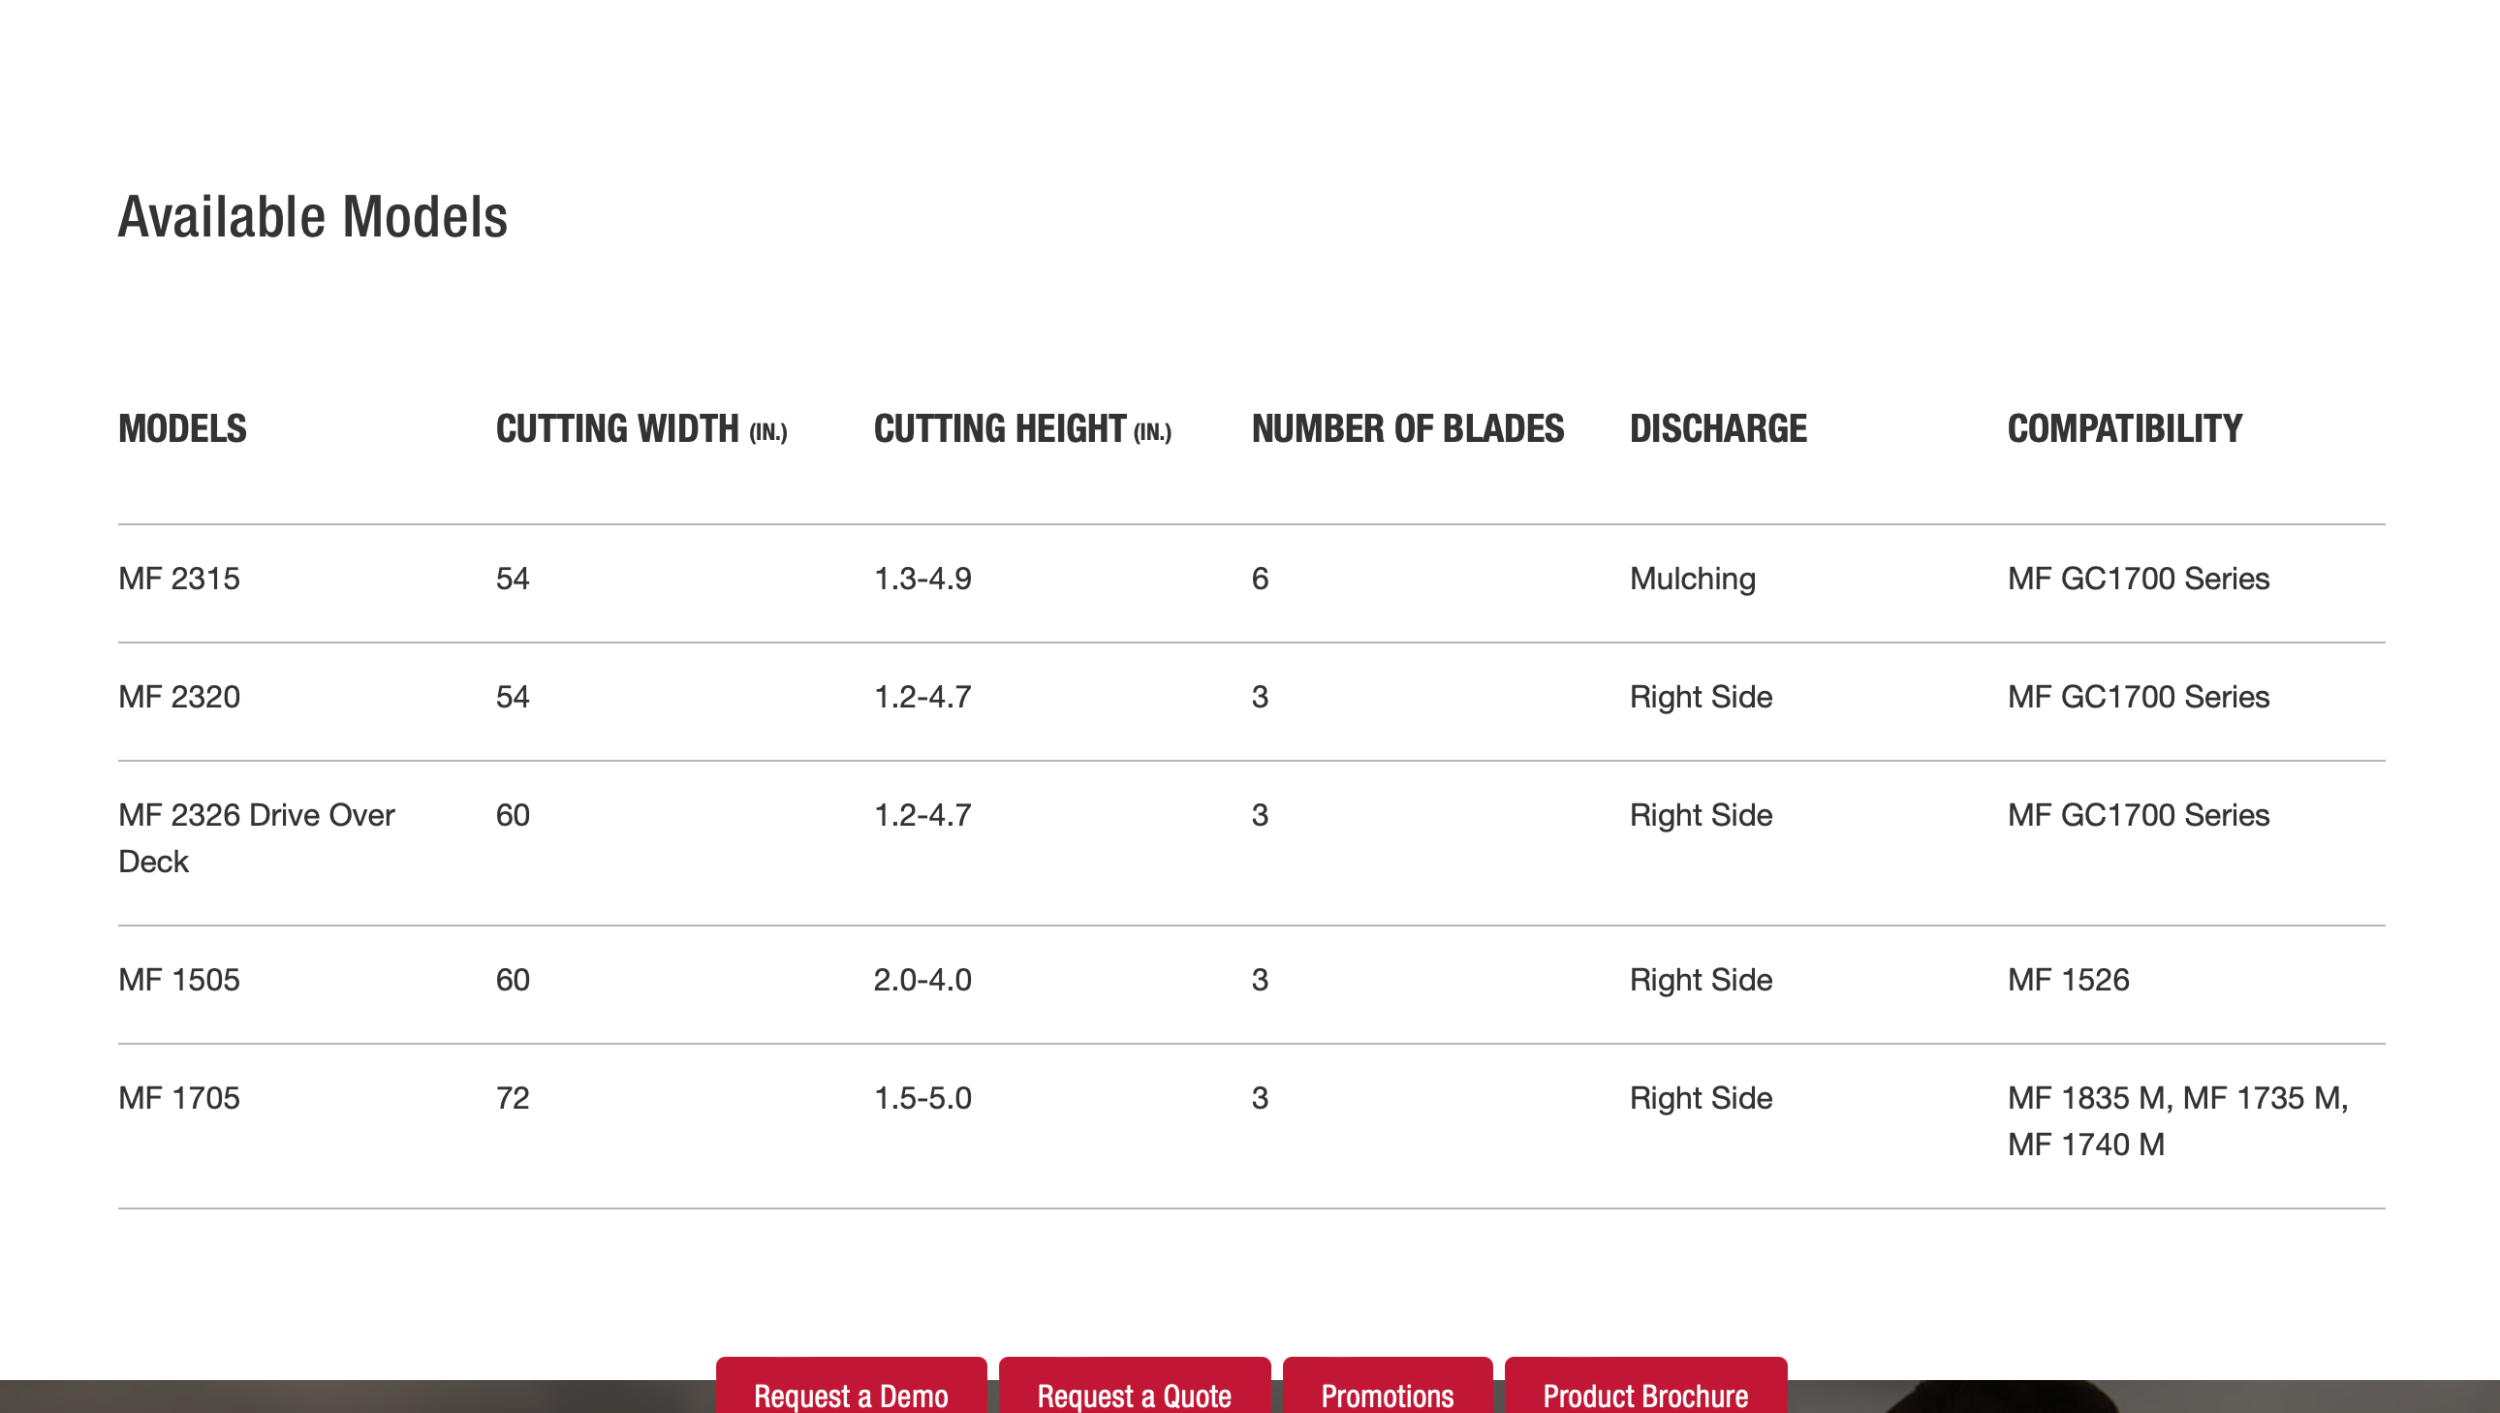Viewport: 2500px width, 1413px height.
Task: Click the blade count 6 for MF 2315
Action: click(1260, 579)
